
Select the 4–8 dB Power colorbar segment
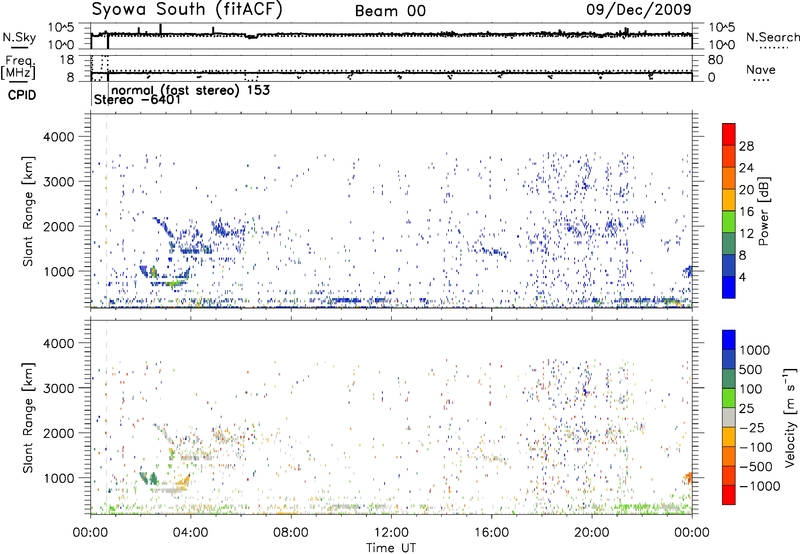pyautogui.click(x=729, y=266)
